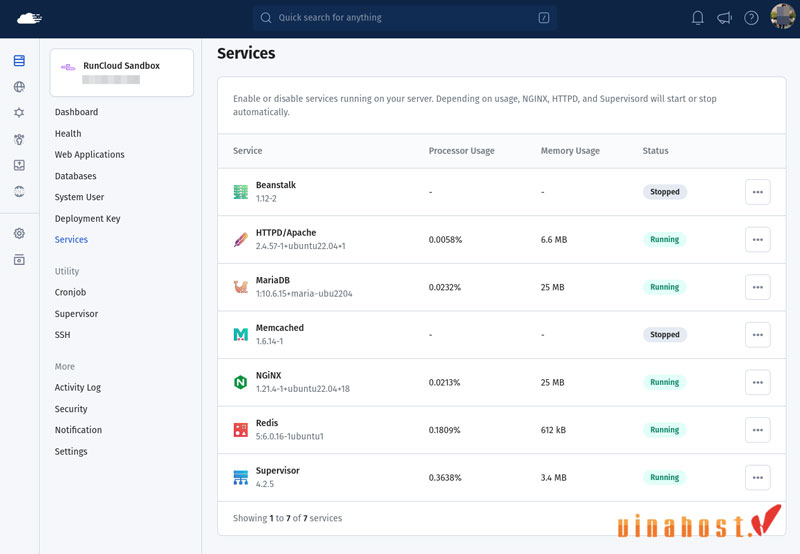Open the settings gear icon in left rail

(19, 233)
